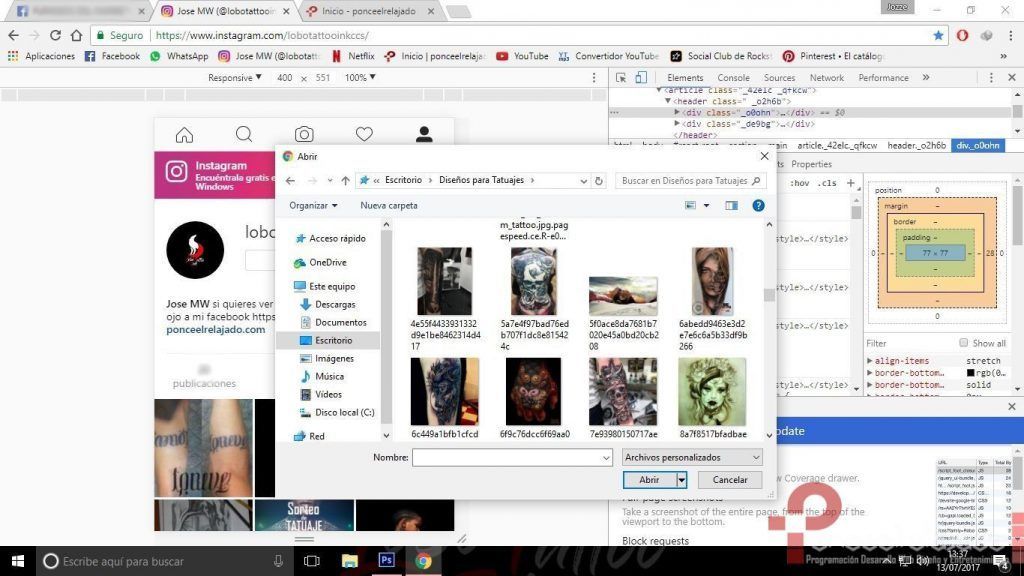
Task: Open the ponceelrelajado.com profile link
Action: coord(216,329)
